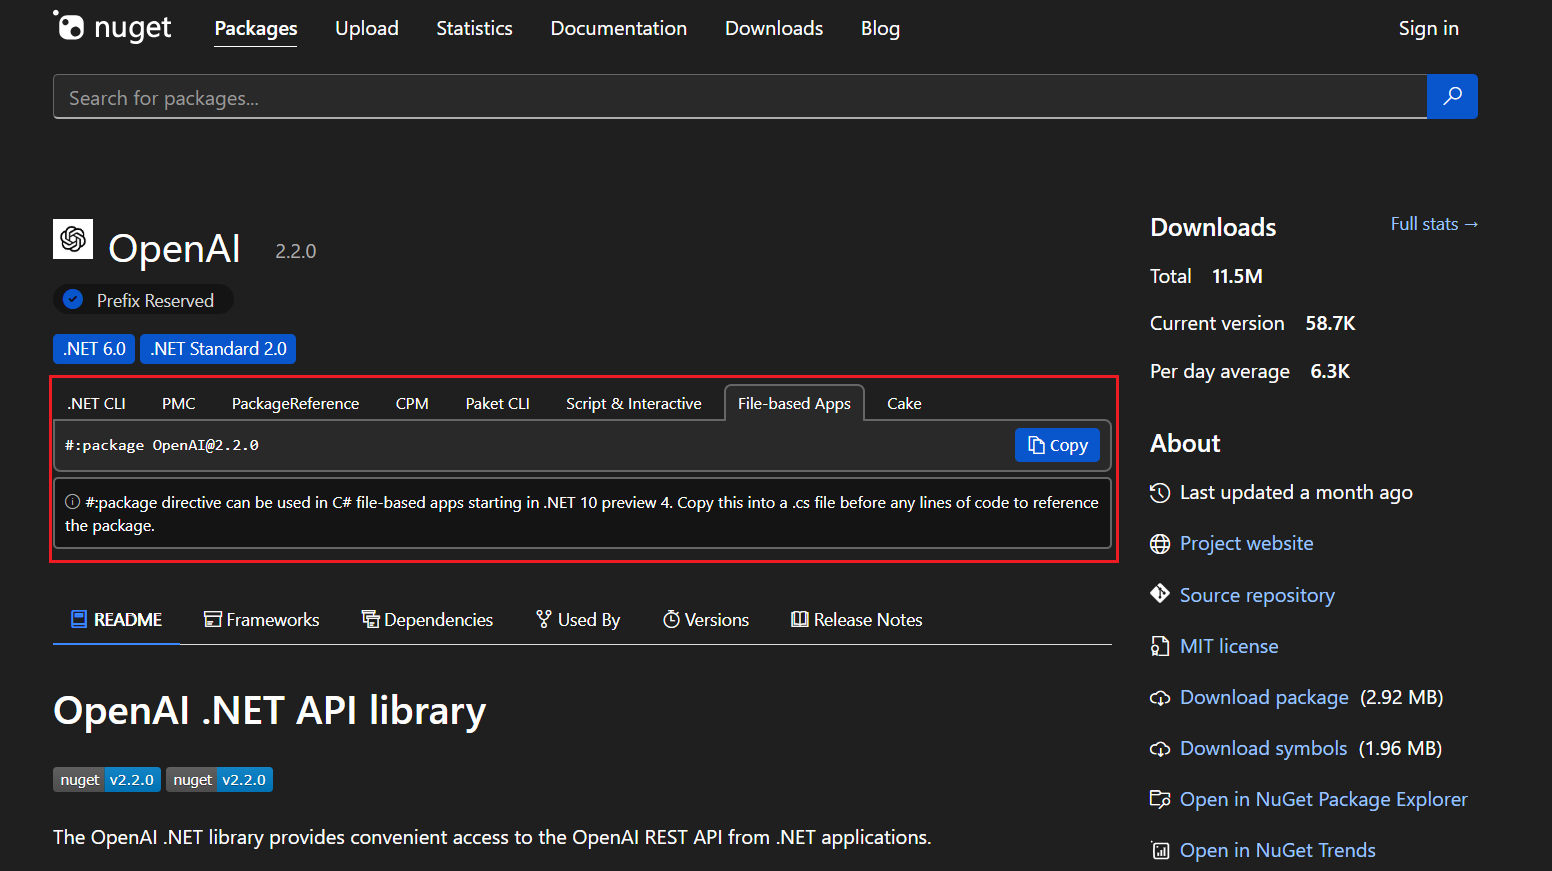Image resolution: width=1552 pixels, height=871 pixels.
Task: Click the Used By tab icon
Action: [x=544, y=619]
